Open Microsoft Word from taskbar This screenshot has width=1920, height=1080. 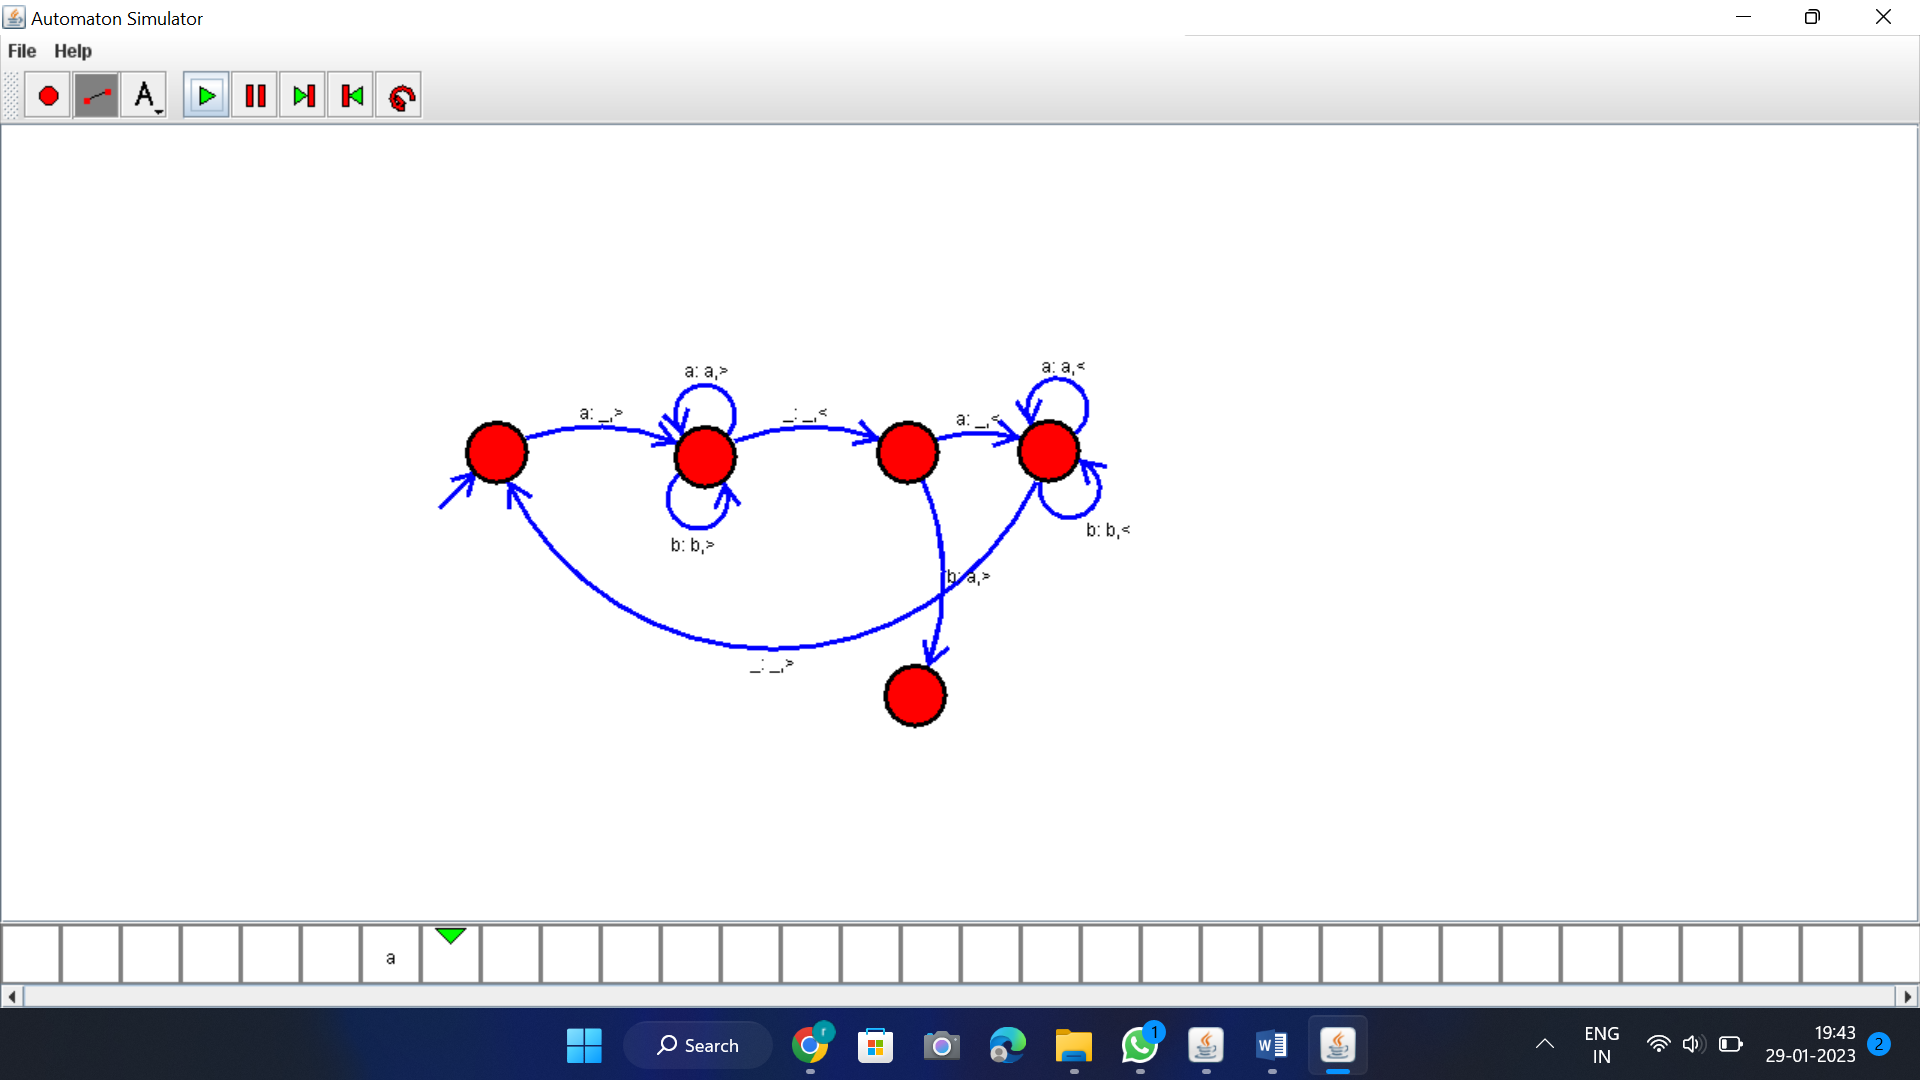1271,1046
